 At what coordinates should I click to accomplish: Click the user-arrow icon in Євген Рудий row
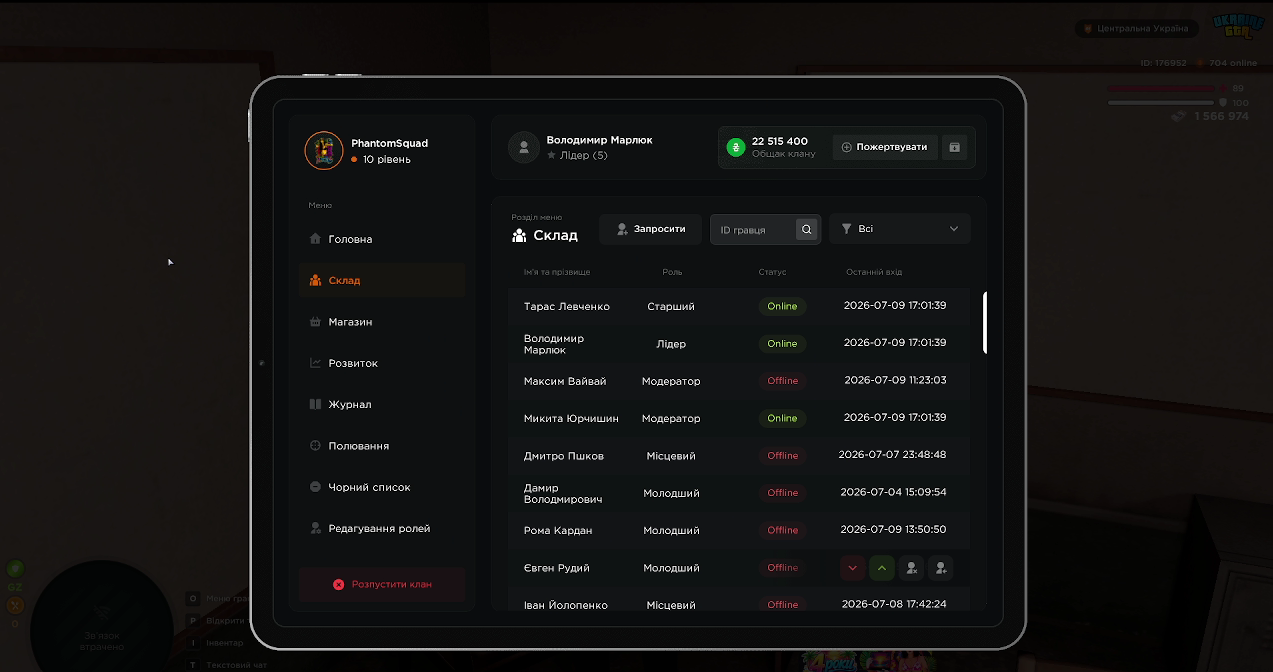(x=940, y=568)
